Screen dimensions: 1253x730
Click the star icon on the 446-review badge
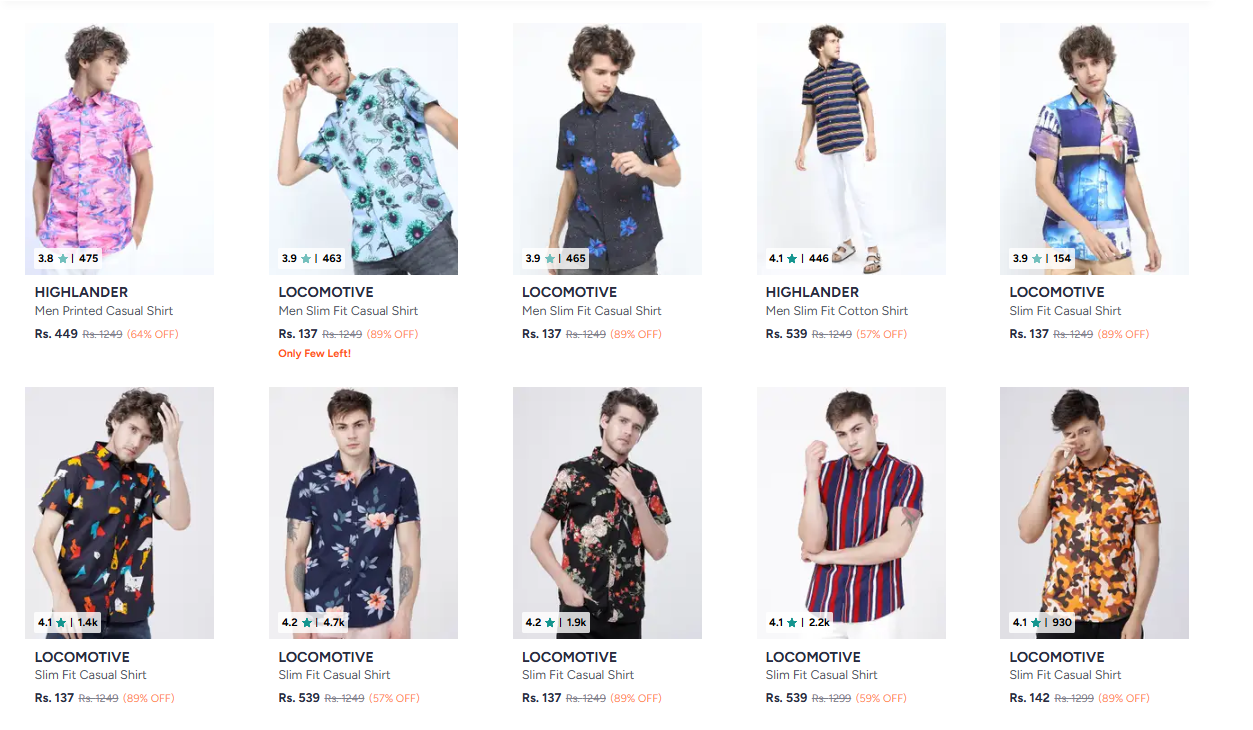tap(792, 258)
